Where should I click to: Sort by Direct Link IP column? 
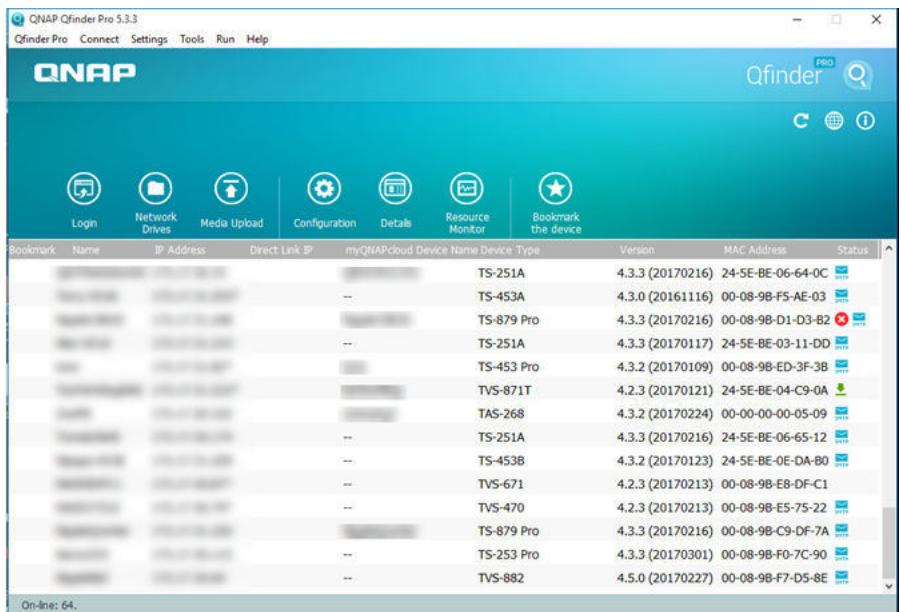click(x=281, y=250)
